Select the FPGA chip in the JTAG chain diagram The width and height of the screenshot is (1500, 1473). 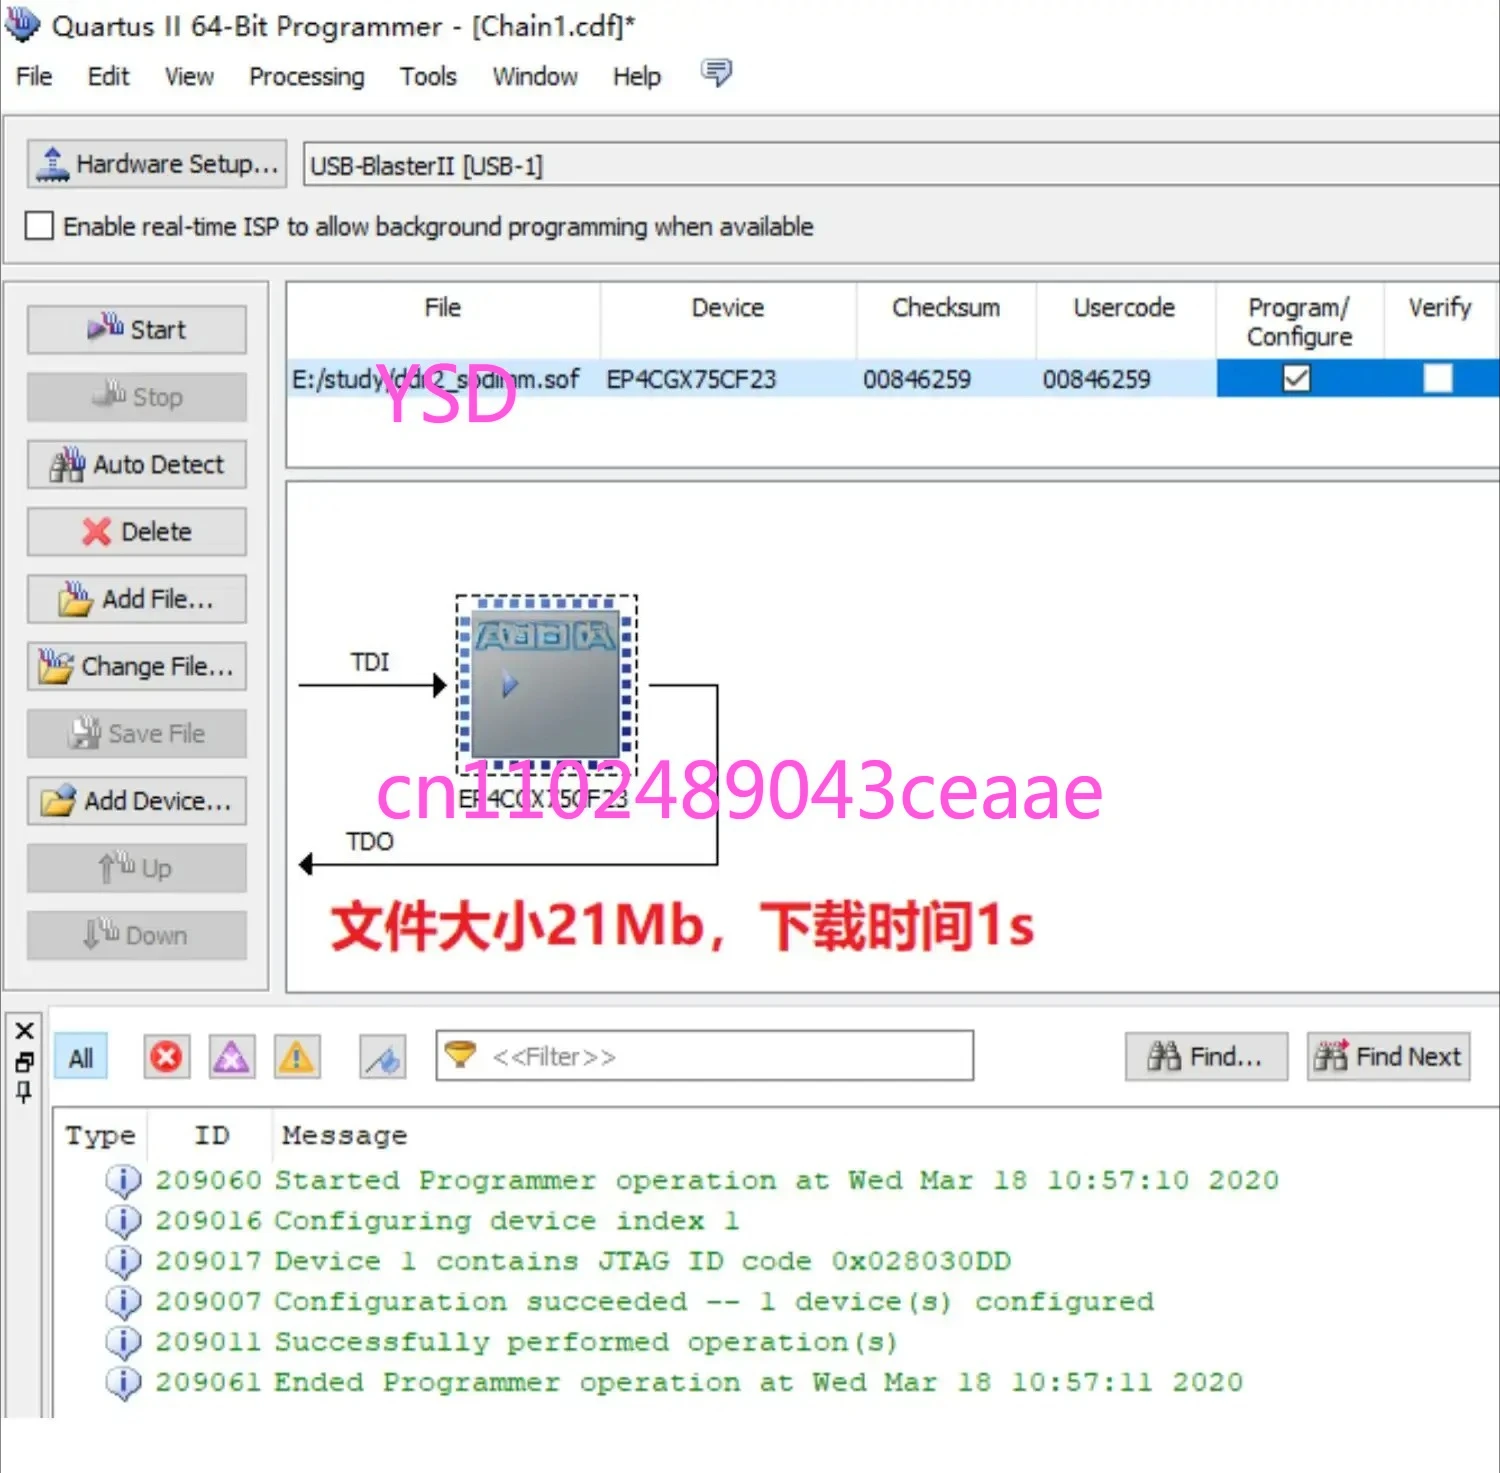[x=546, y=684]
